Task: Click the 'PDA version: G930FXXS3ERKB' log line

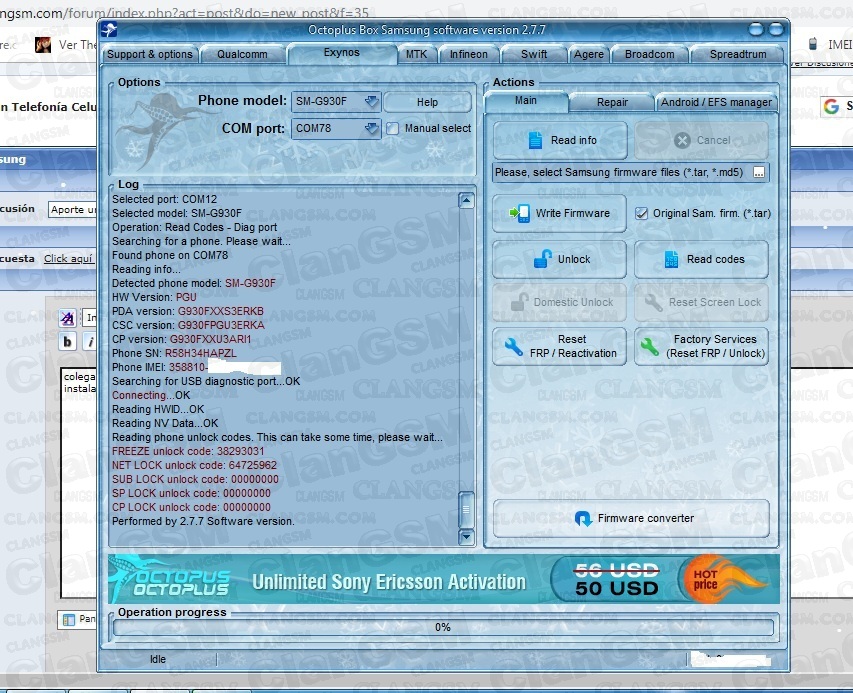Action: point(188,312)
